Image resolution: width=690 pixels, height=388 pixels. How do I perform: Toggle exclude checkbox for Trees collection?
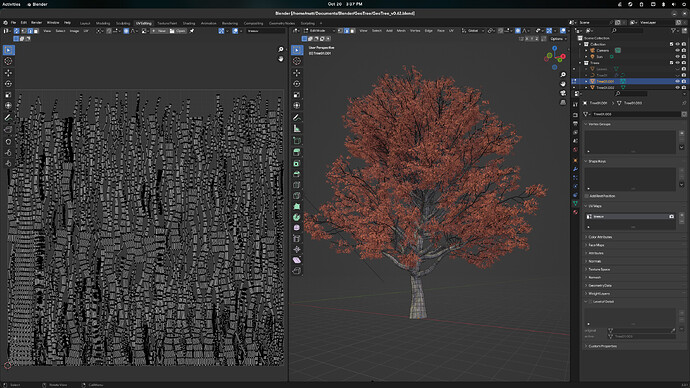[x=672, y=63]
